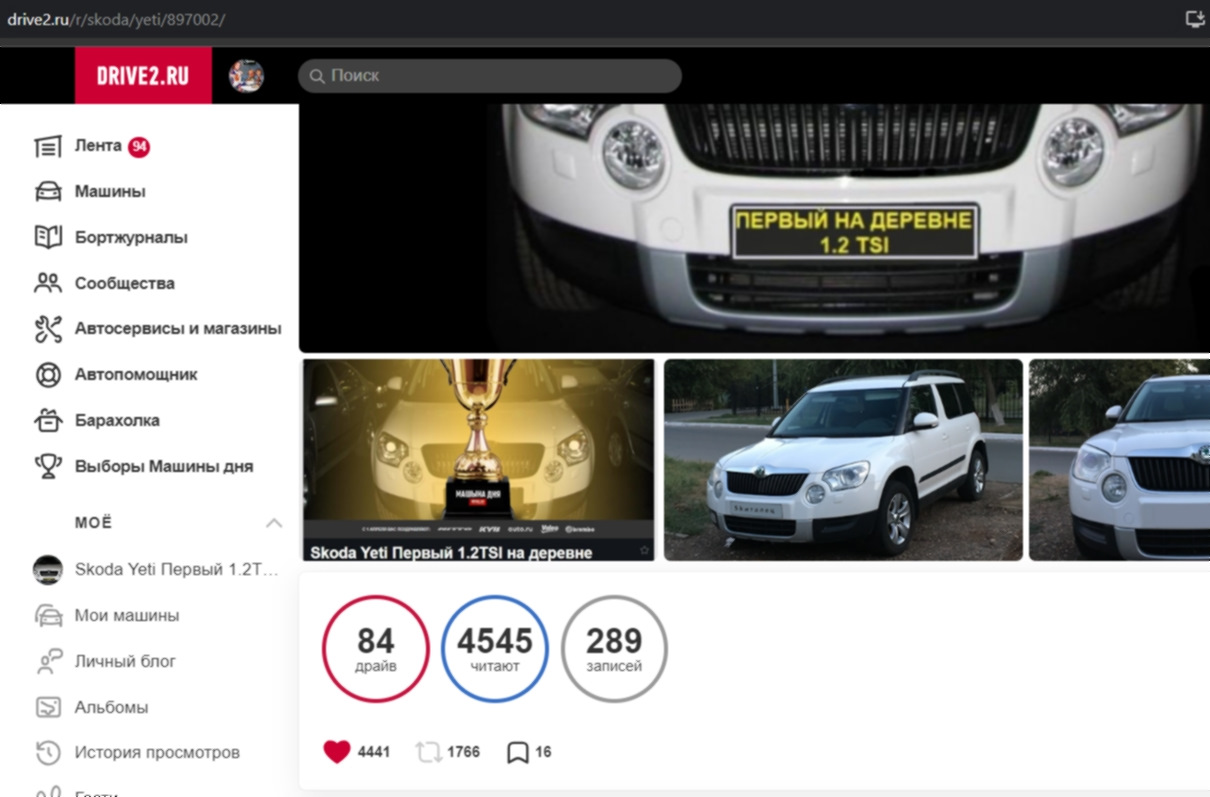Open the Мои машины cars icon
The width and height of the screenshot is (1210, 797).
pyautogui.click(x=48, y=615)
